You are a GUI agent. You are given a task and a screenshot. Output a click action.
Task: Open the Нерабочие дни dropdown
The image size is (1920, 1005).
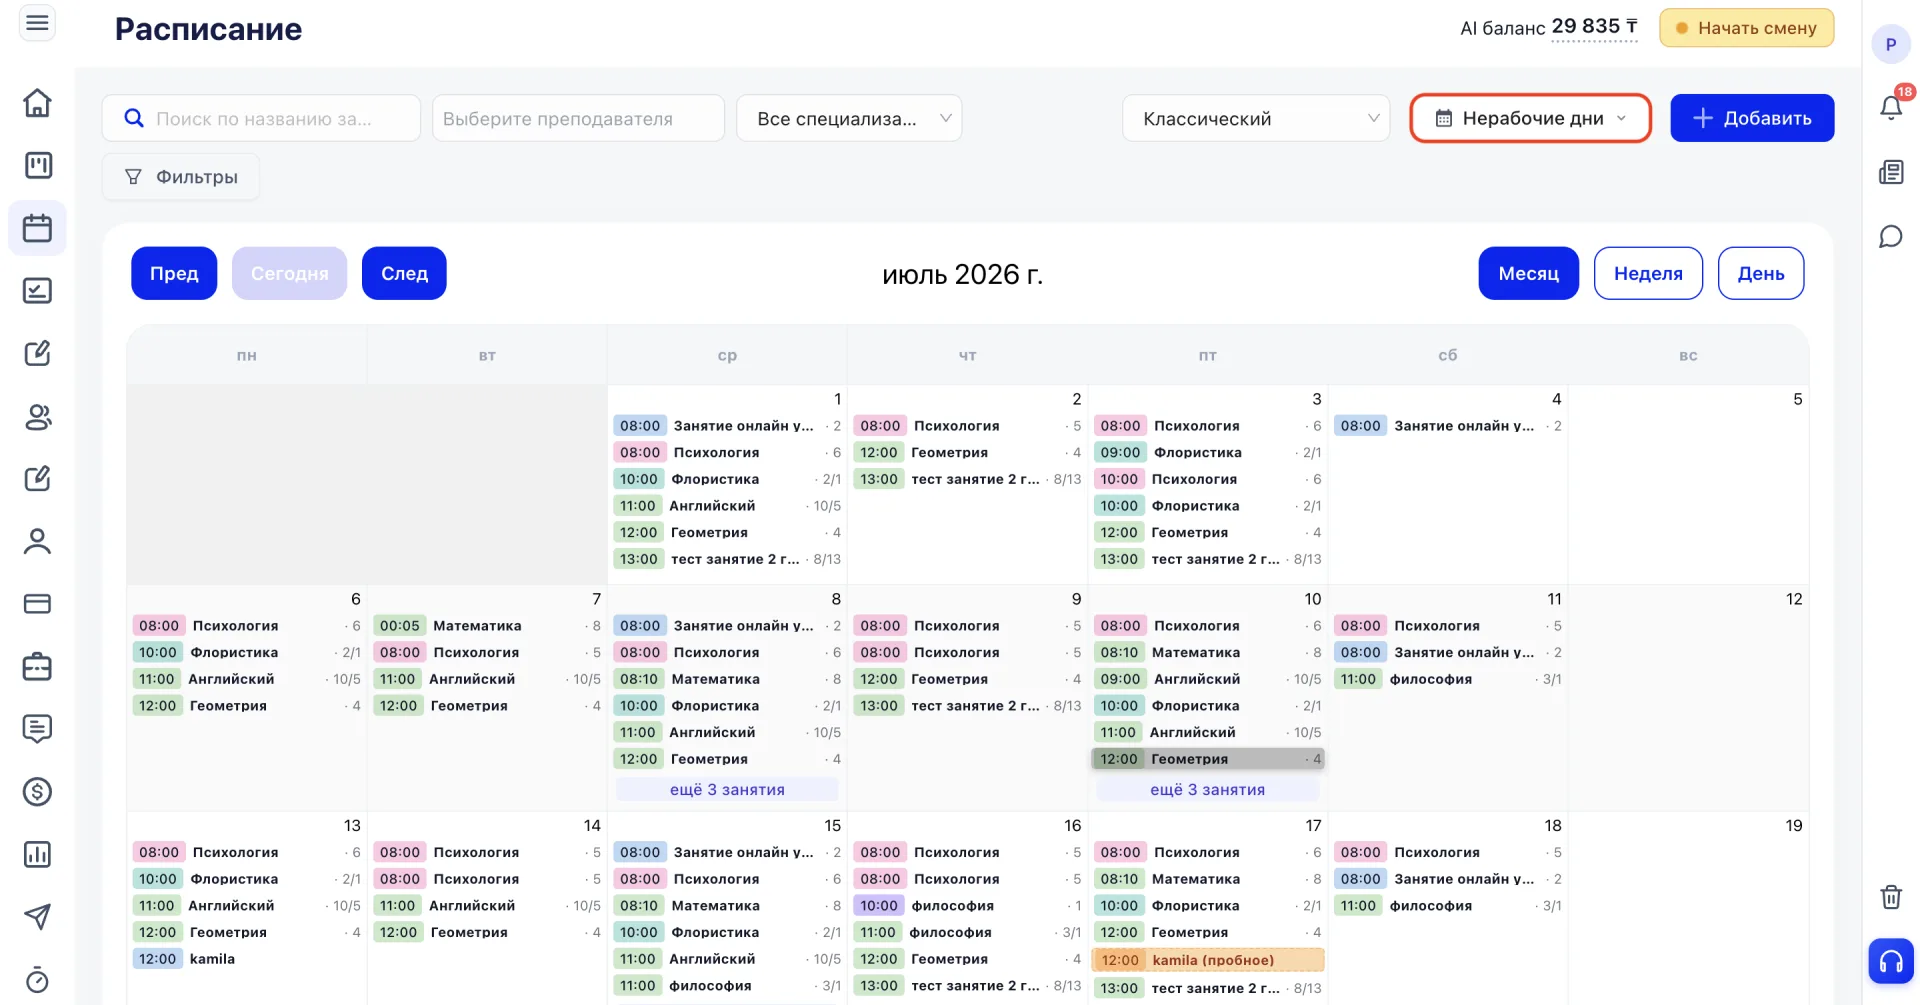click(x=1530, y=118)
